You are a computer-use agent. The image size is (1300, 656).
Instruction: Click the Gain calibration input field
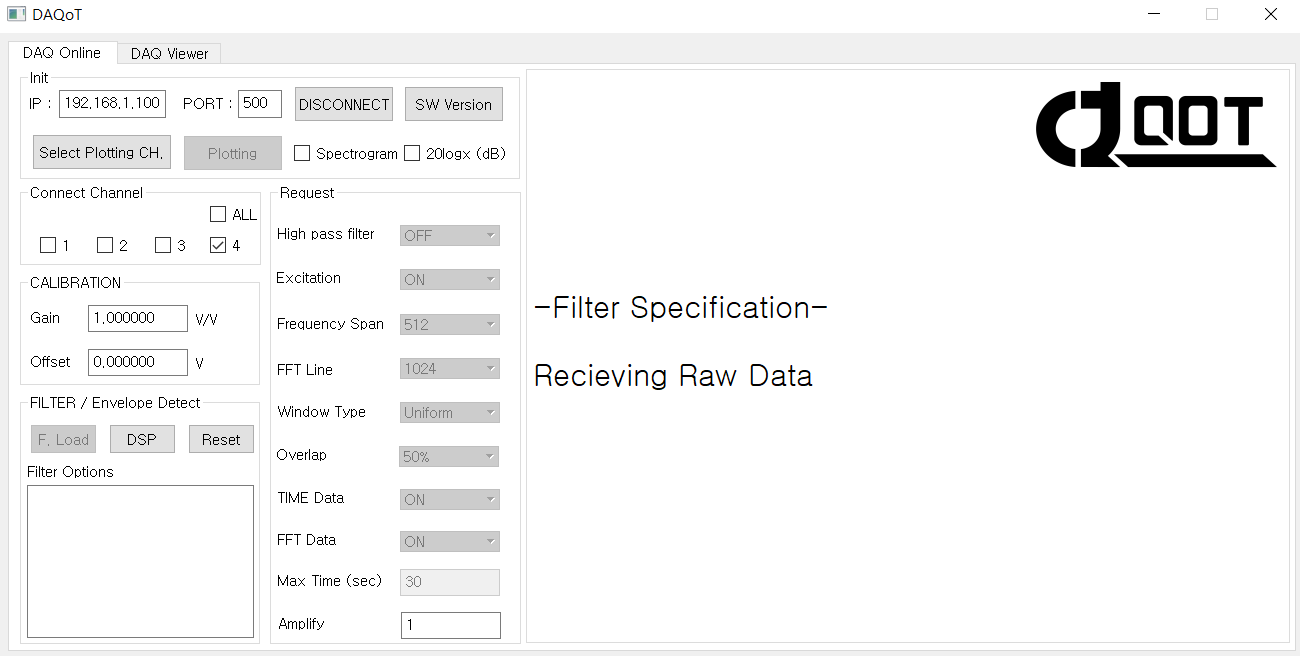(138, 318)
